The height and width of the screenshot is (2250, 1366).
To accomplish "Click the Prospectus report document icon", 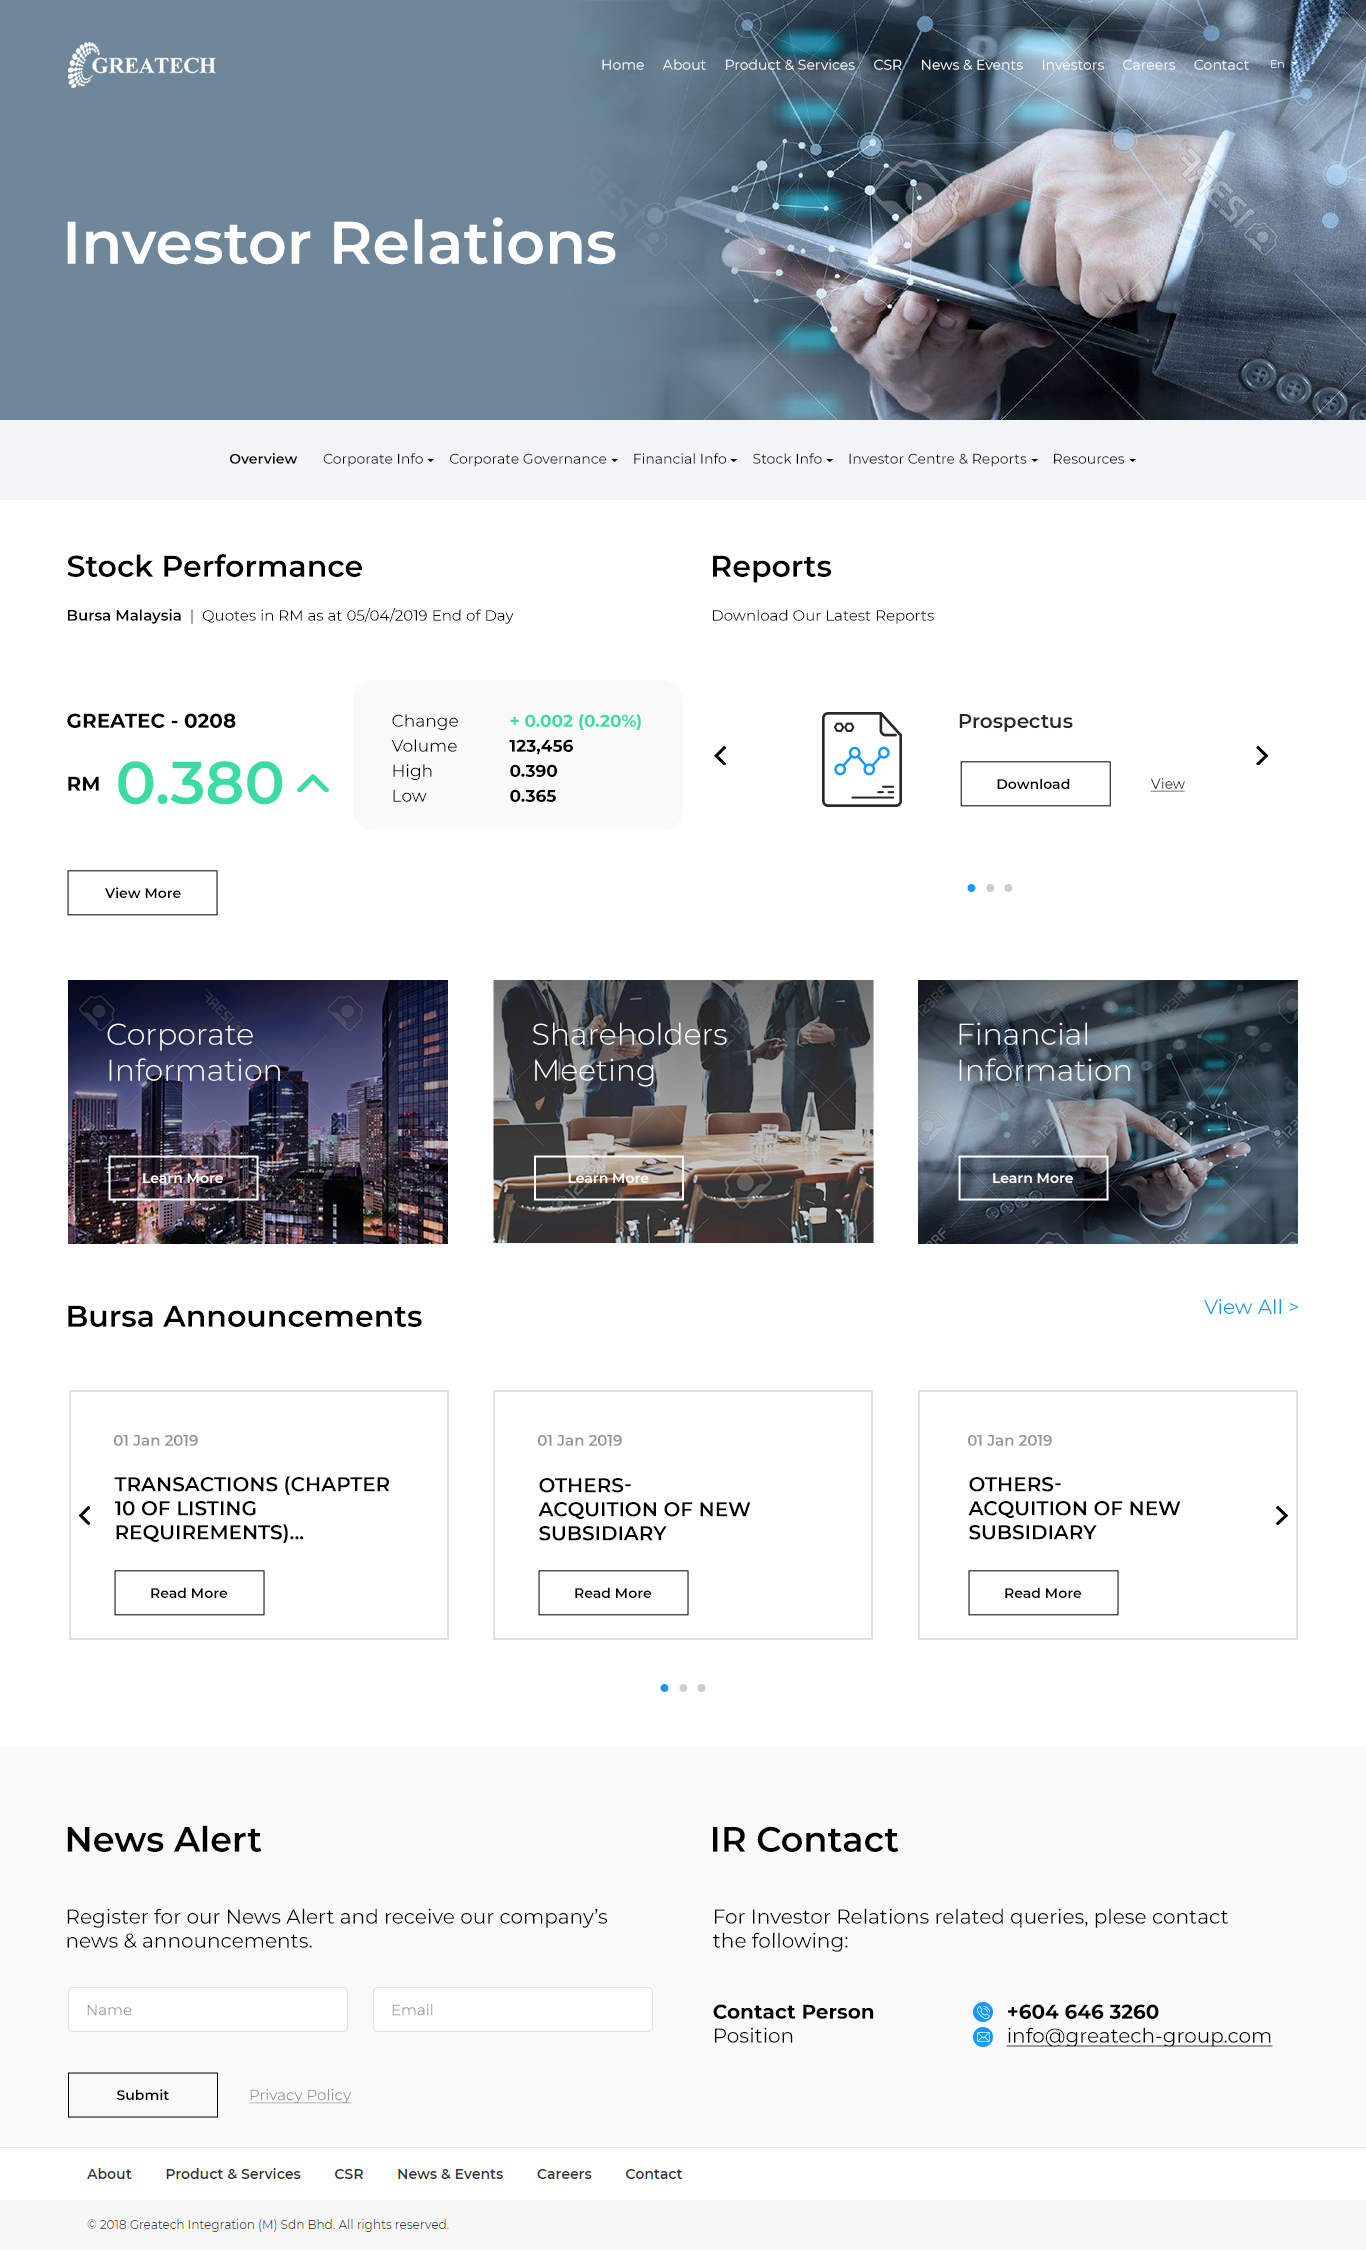I will 861,759.
